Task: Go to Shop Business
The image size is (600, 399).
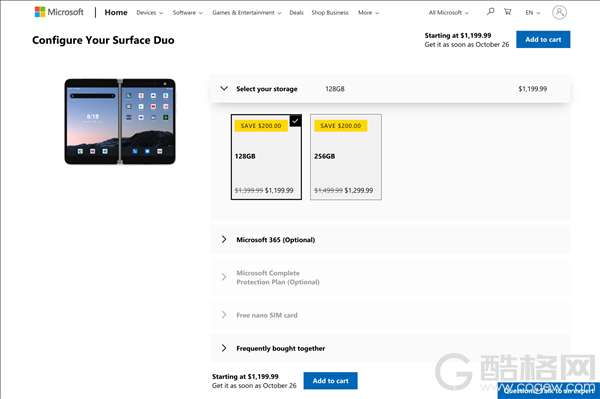Action: coord(330,13)
